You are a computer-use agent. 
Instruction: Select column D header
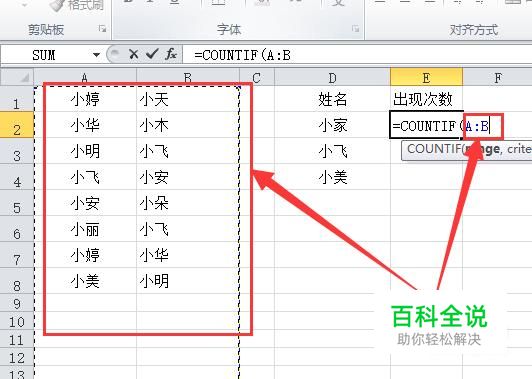[x=332, y=78]
